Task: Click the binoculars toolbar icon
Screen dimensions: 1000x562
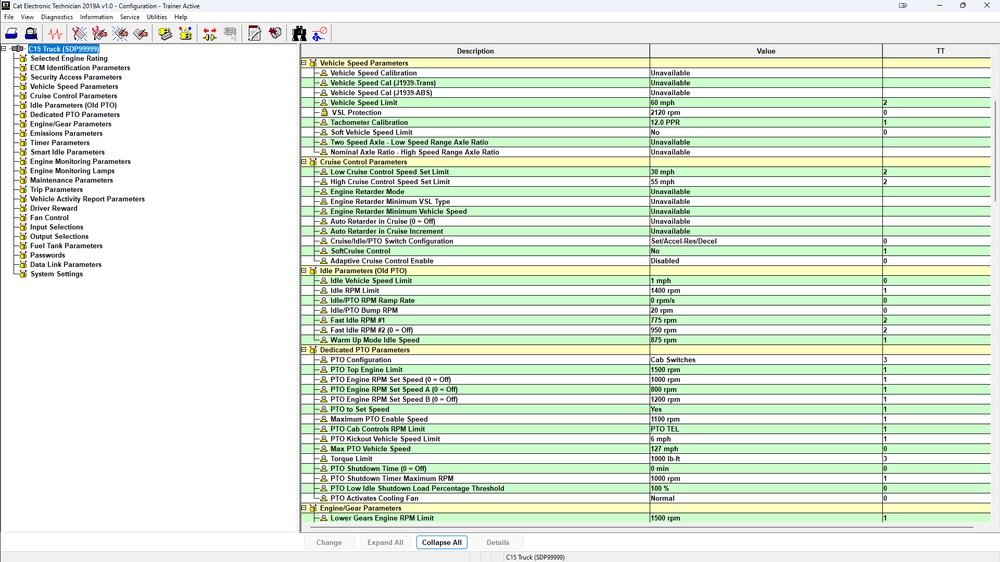Action: (x=299, y=33)
